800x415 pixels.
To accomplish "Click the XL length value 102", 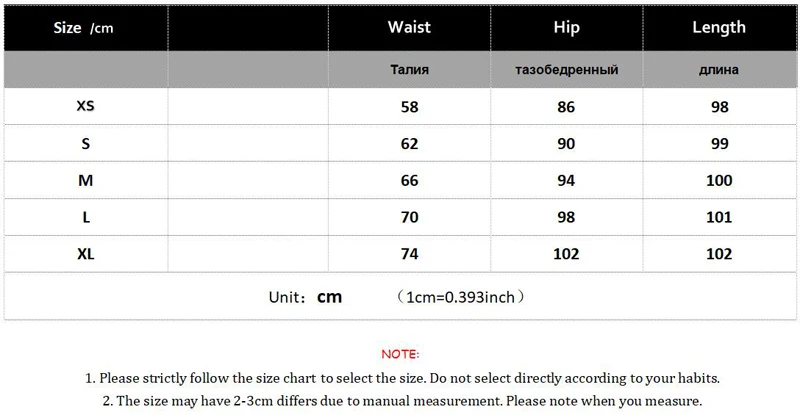I will (x=719, y=254).
